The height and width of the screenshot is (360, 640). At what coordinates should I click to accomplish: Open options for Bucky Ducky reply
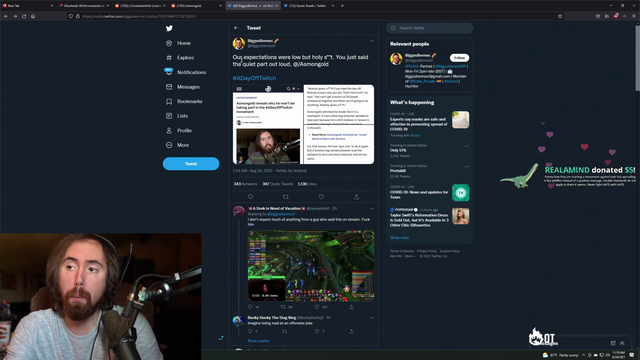[371, 318]
